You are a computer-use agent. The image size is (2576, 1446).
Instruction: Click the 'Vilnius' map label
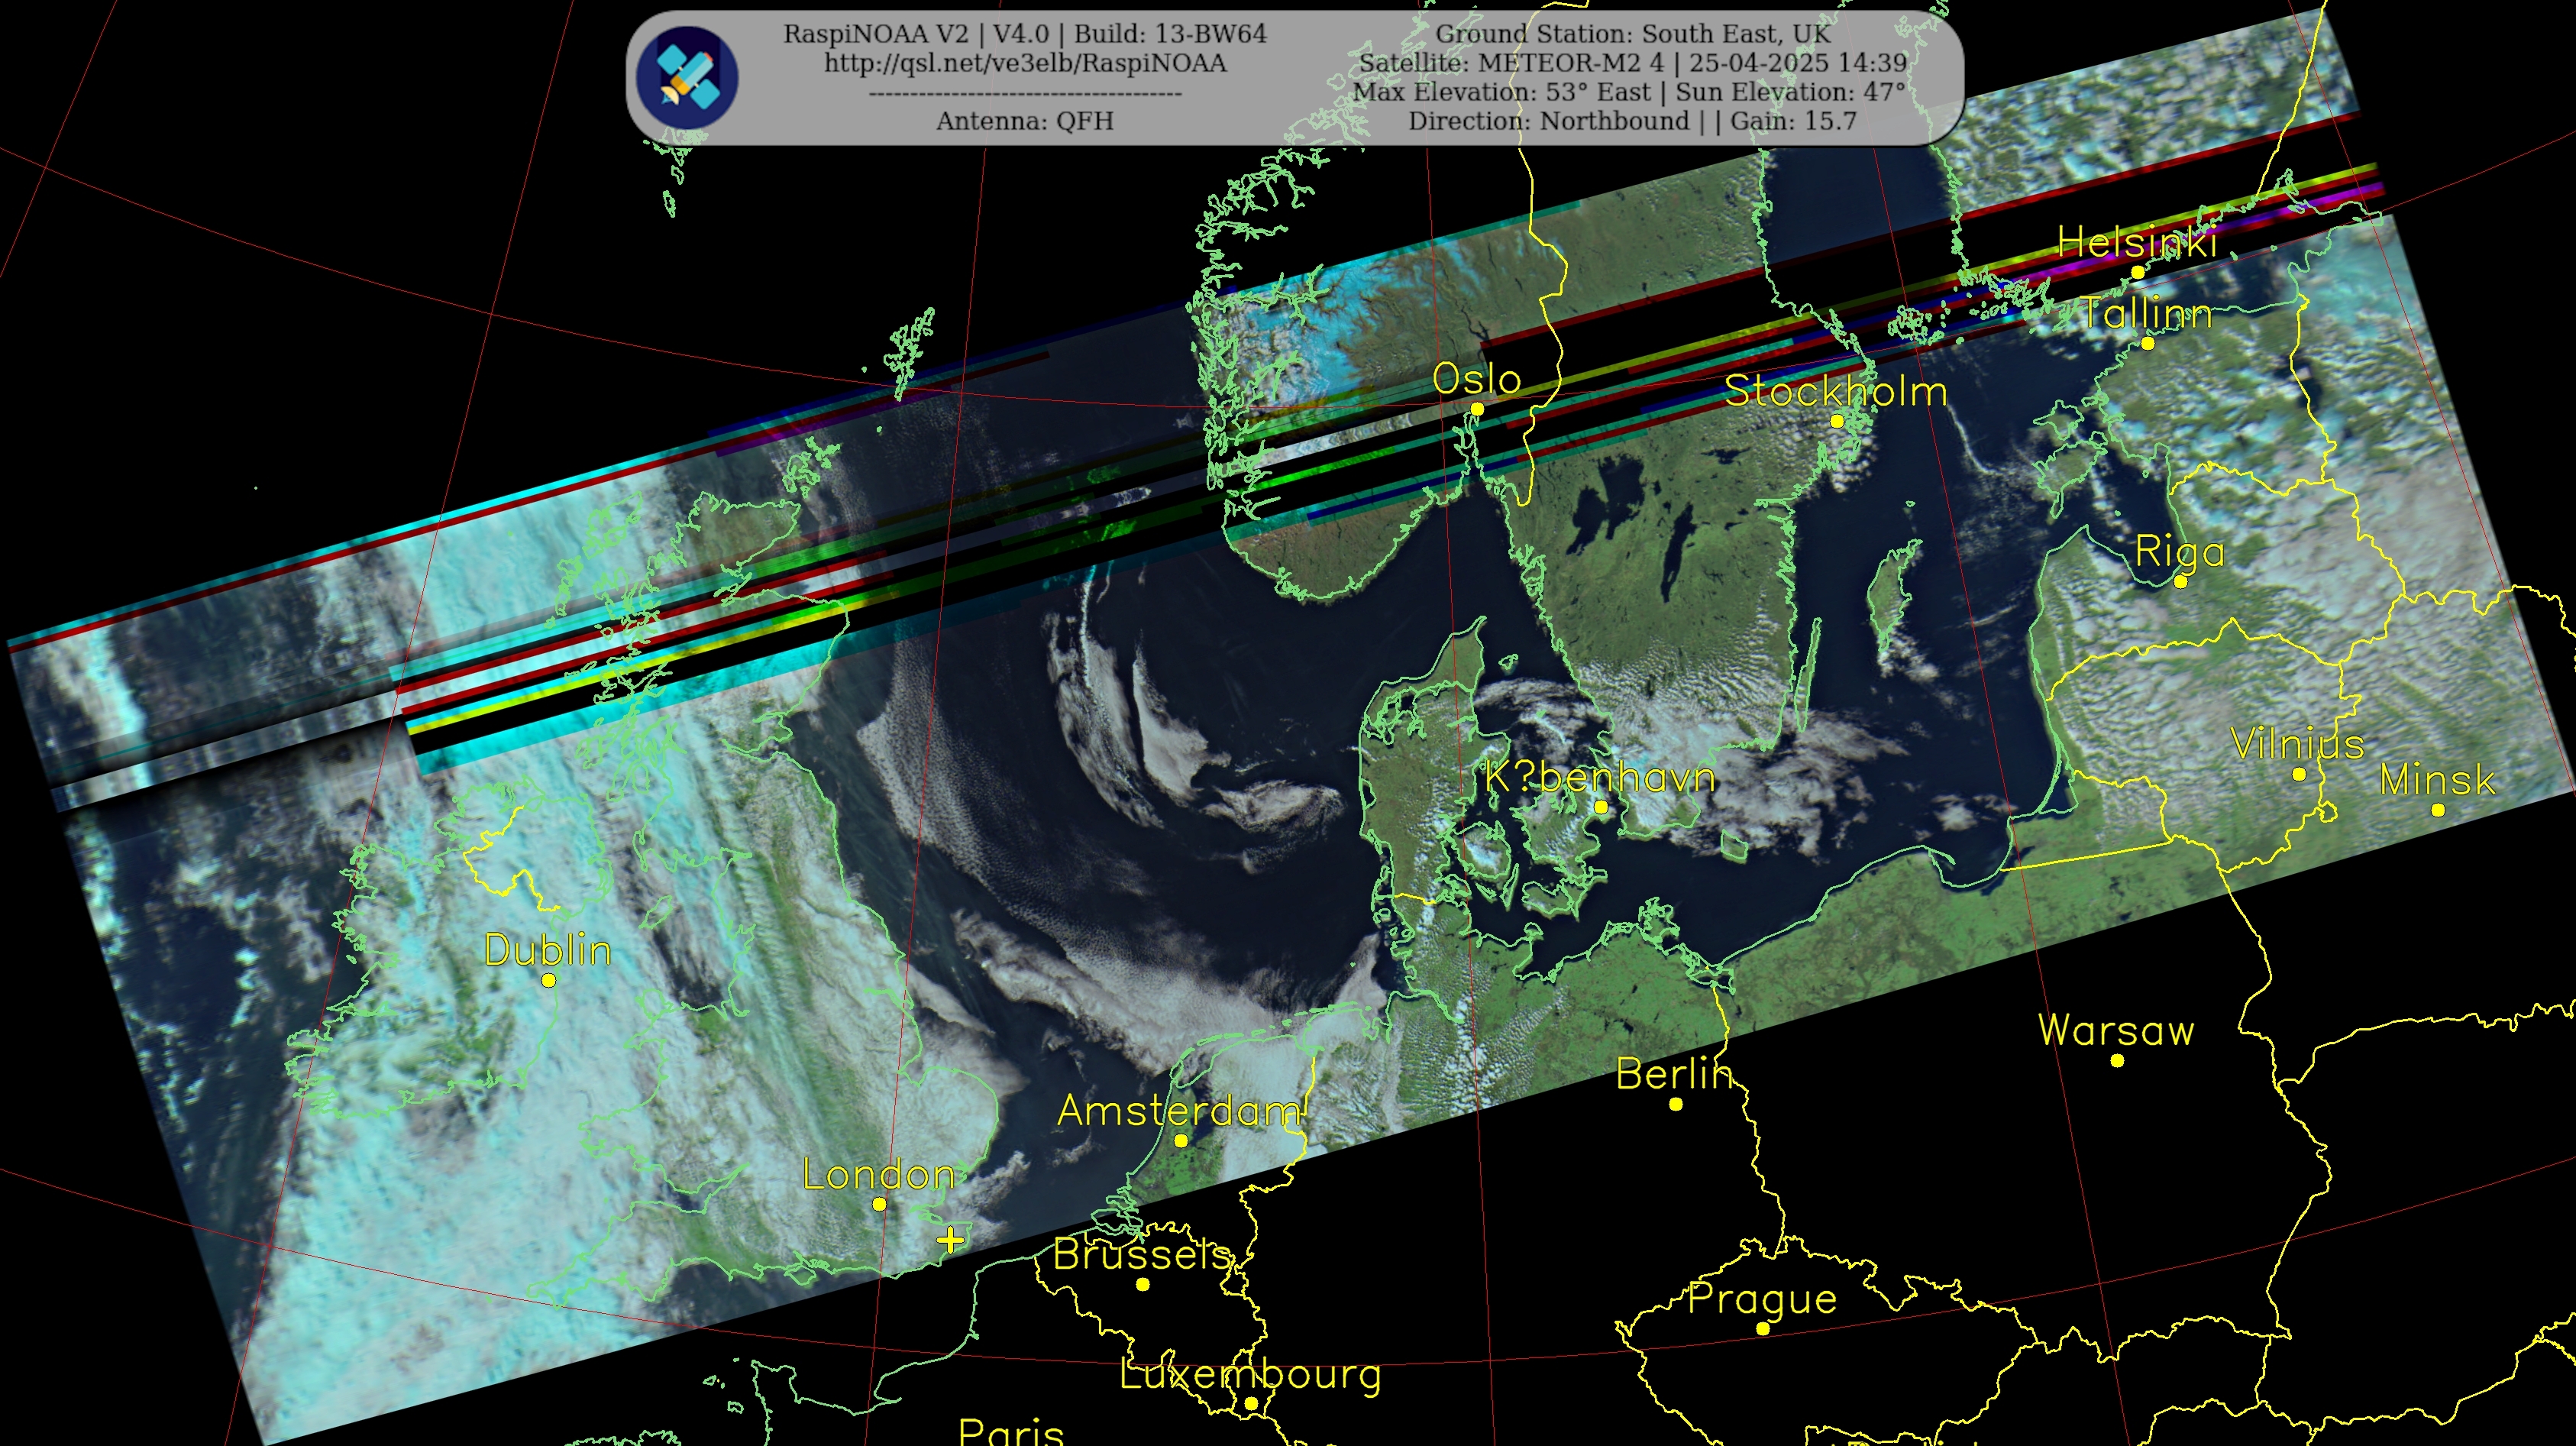click(2297, 744)
